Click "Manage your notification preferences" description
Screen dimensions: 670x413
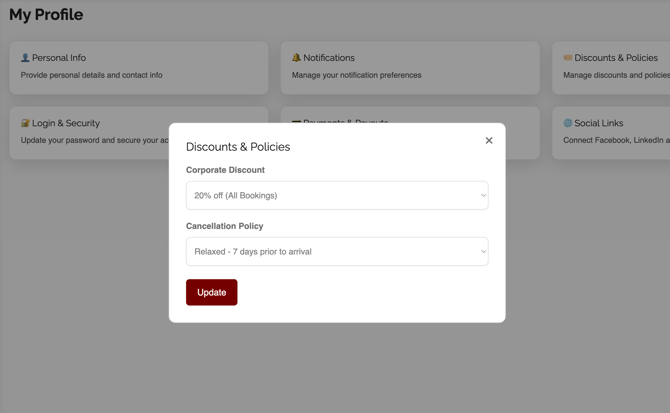pyautogui.click(x=357, y=75)
